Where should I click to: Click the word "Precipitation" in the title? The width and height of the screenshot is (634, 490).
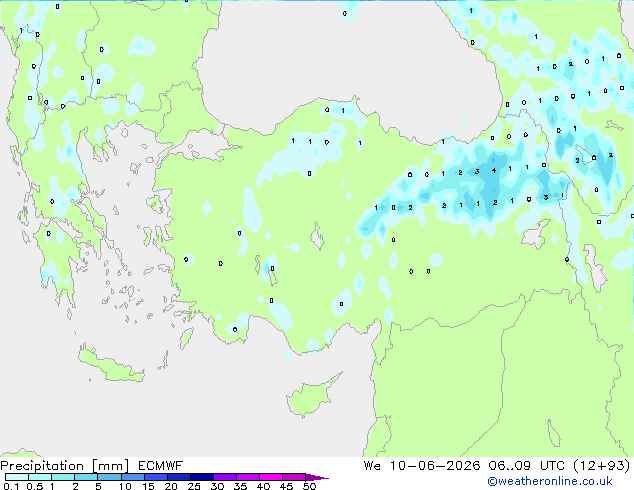[x=42, y=466]
